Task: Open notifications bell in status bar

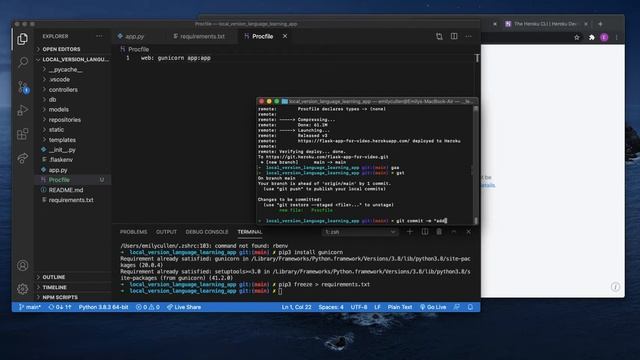Action: (x=470, y=307)
